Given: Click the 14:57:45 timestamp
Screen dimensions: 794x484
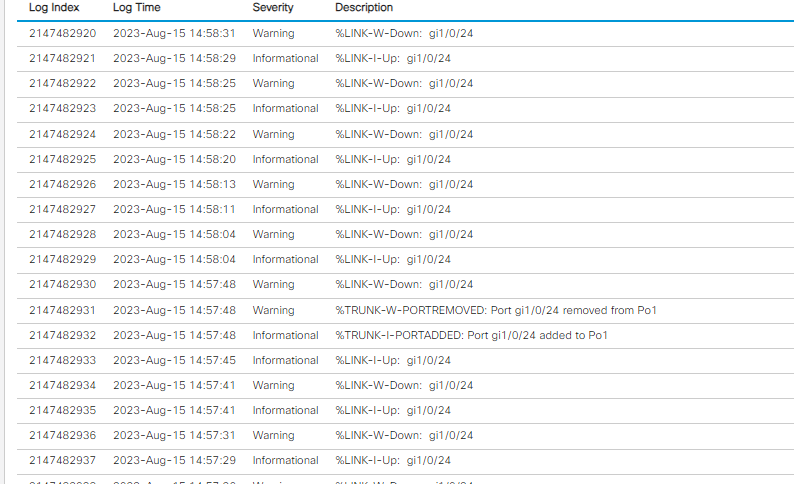Looking at the screenshot, I should (x=174, y=360).
